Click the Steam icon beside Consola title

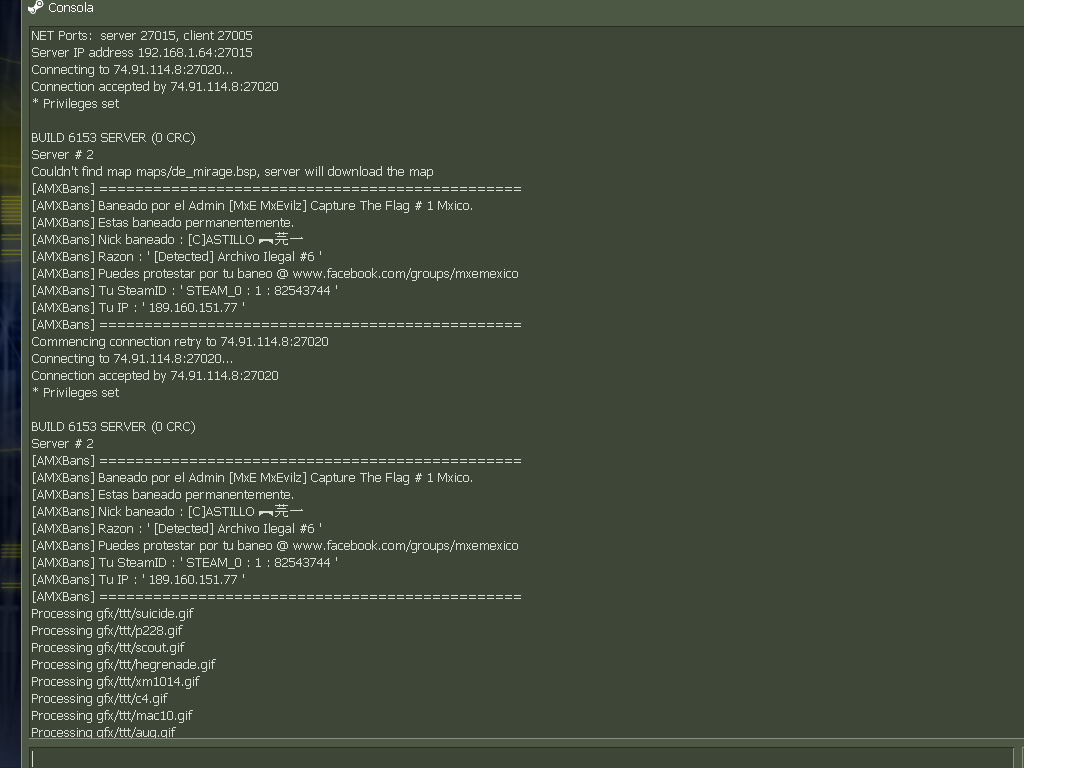[x=35, y=7]
